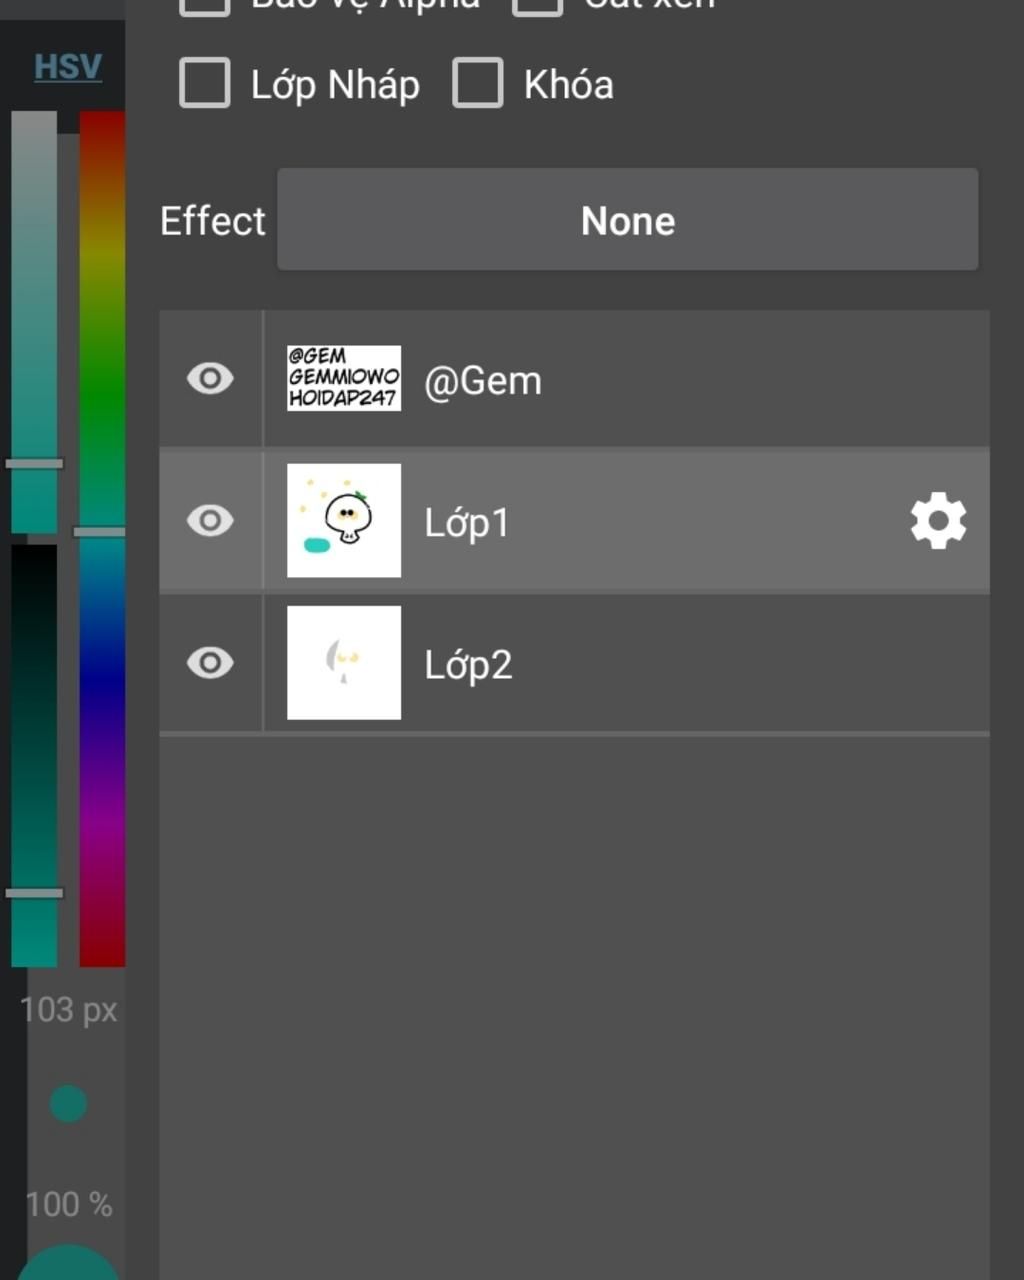Open settings gear for Lớp1 layer
Screen dimensions: 1024x1280
[938, 521]
